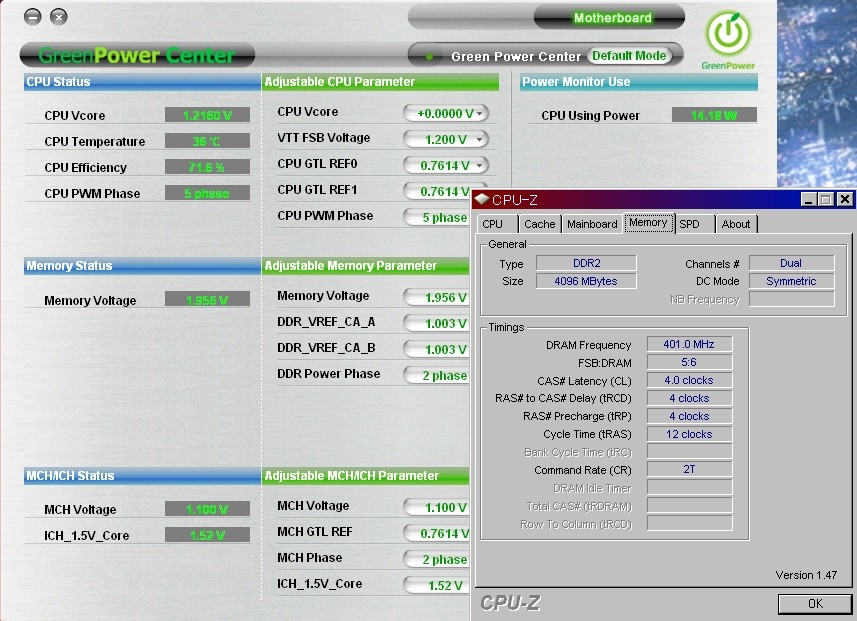Click the 4.0 clocks CAS Latency value

[689, 380]
